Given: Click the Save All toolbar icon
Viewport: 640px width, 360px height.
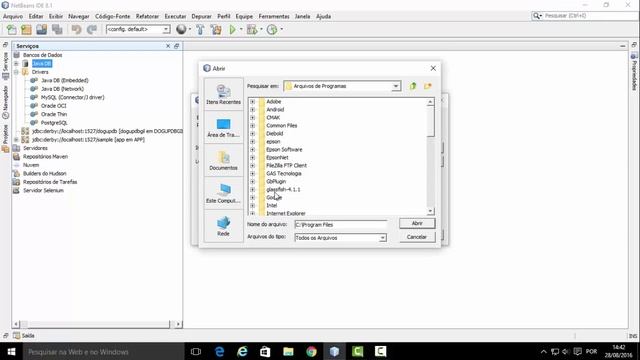Looking at the screenshot, I should (57, 29).
